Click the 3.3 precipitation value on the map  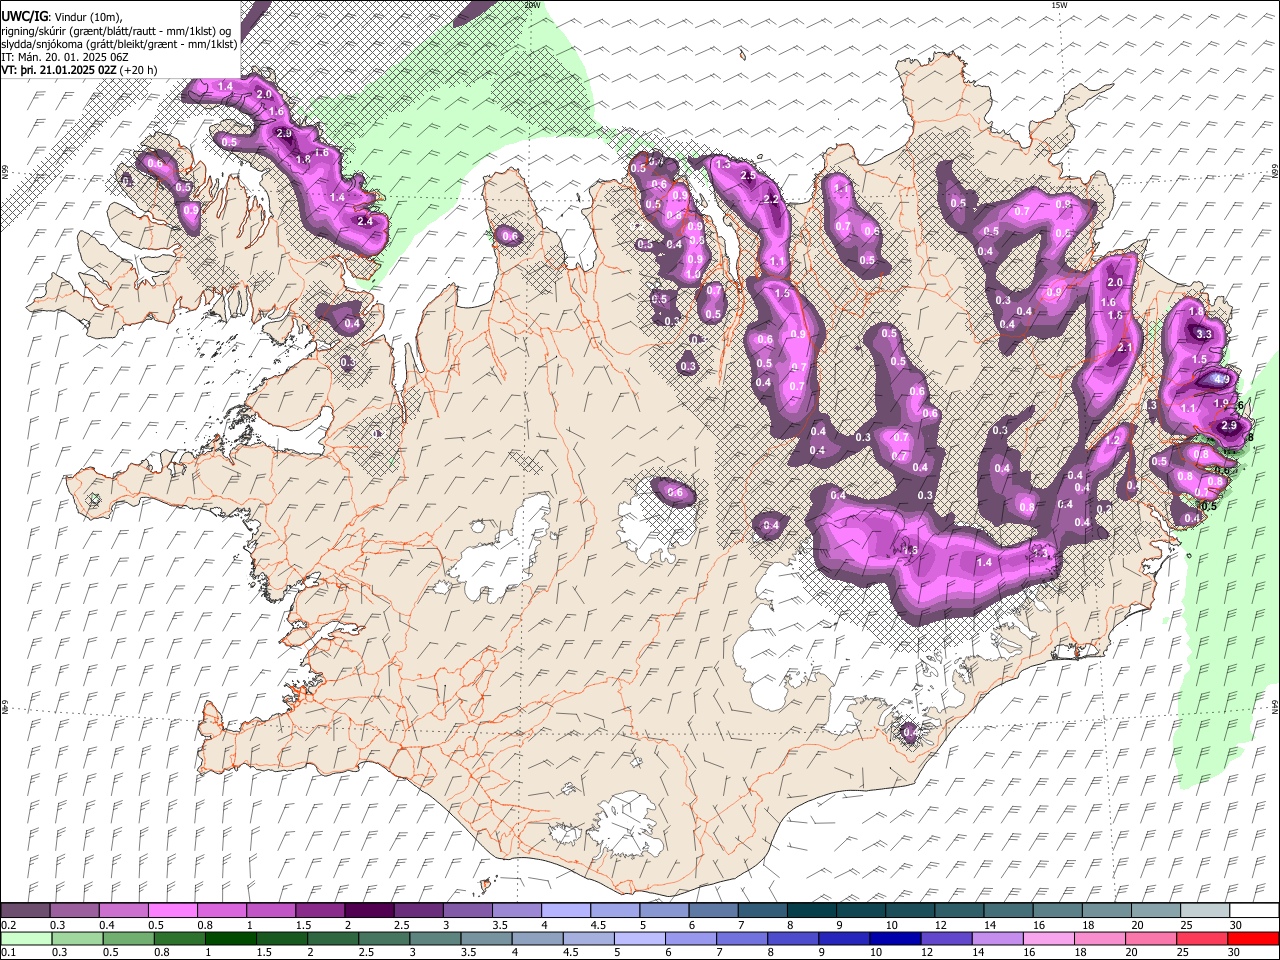point(1204,335)
